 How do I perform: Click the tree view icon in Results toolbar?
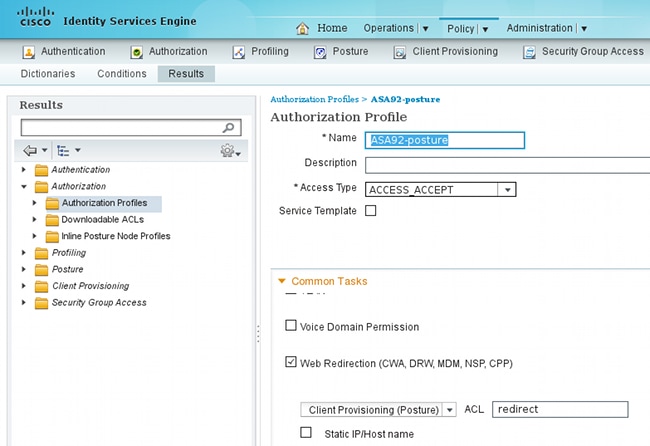tap(63, 150)
